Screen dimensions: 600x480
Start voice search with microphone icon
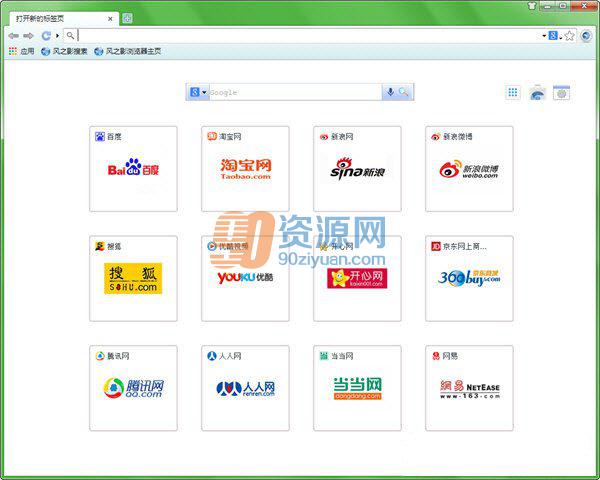point(390,92)
